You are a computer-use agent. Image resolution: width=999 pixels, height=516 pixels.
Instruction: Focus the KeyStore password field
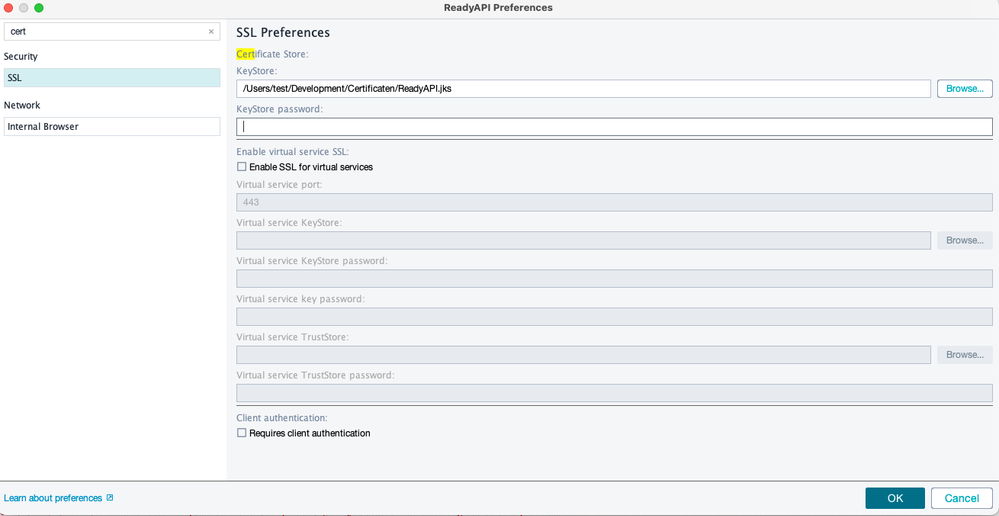click(x=614, y=127)
